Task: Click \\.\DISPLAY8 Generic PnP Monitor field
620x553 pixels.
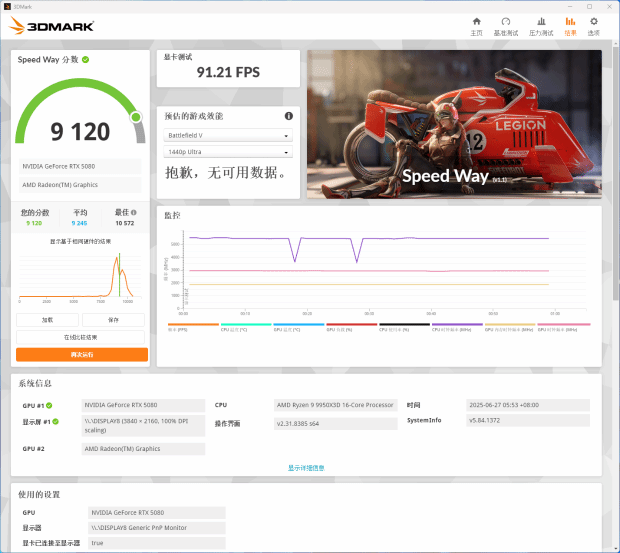Action: 157,528
